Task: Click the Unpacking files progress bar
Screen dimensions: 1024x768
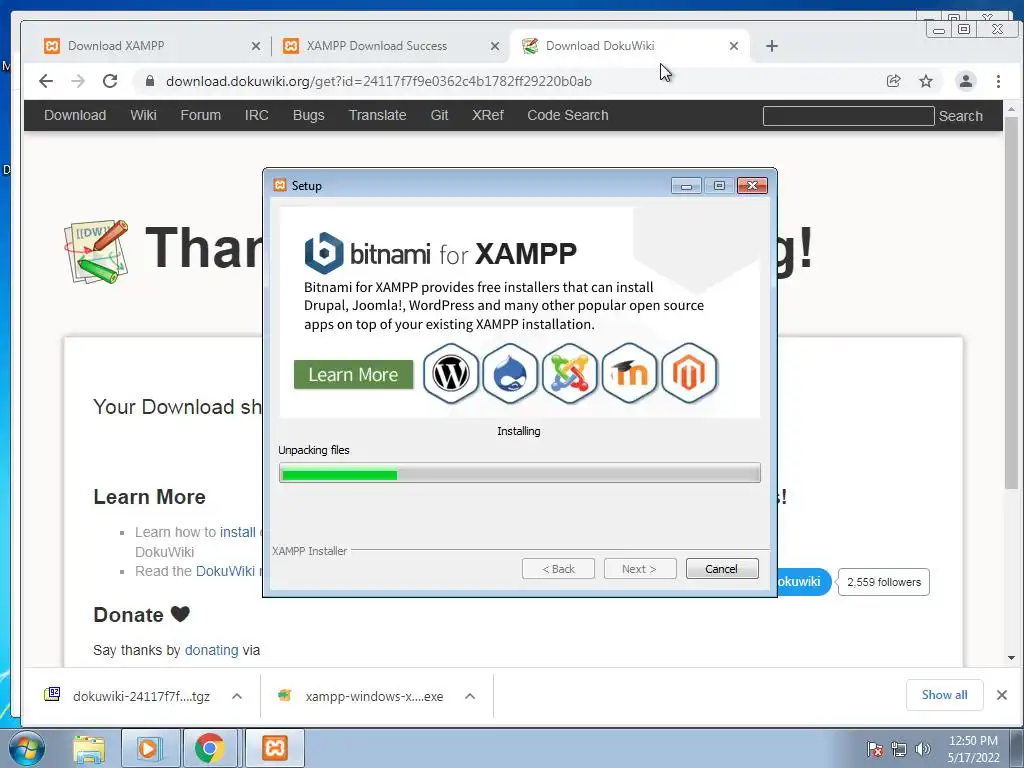Action: pos(520,473)
